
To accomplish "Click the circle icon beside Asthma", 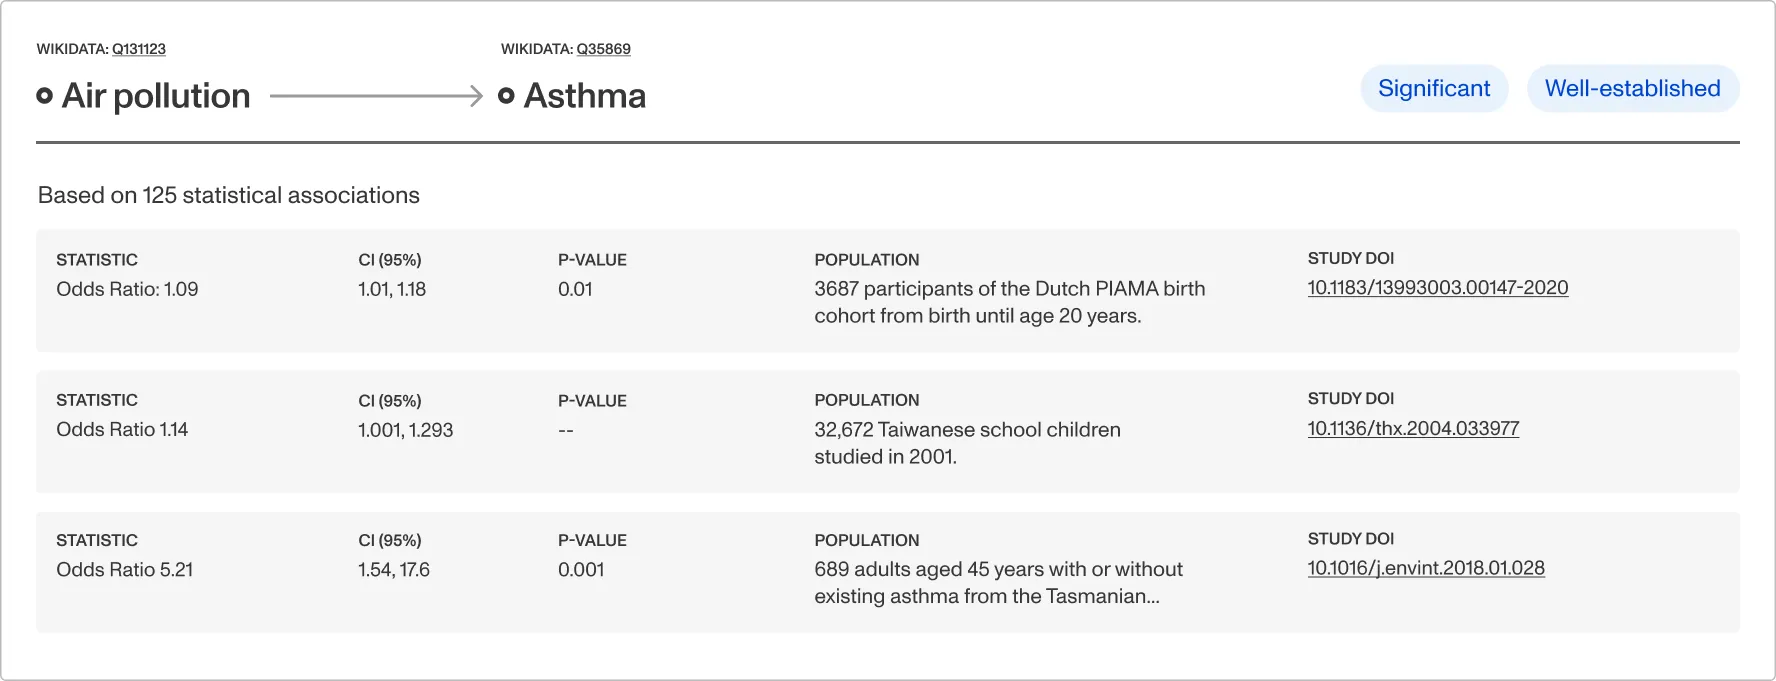I will [506, 96].
